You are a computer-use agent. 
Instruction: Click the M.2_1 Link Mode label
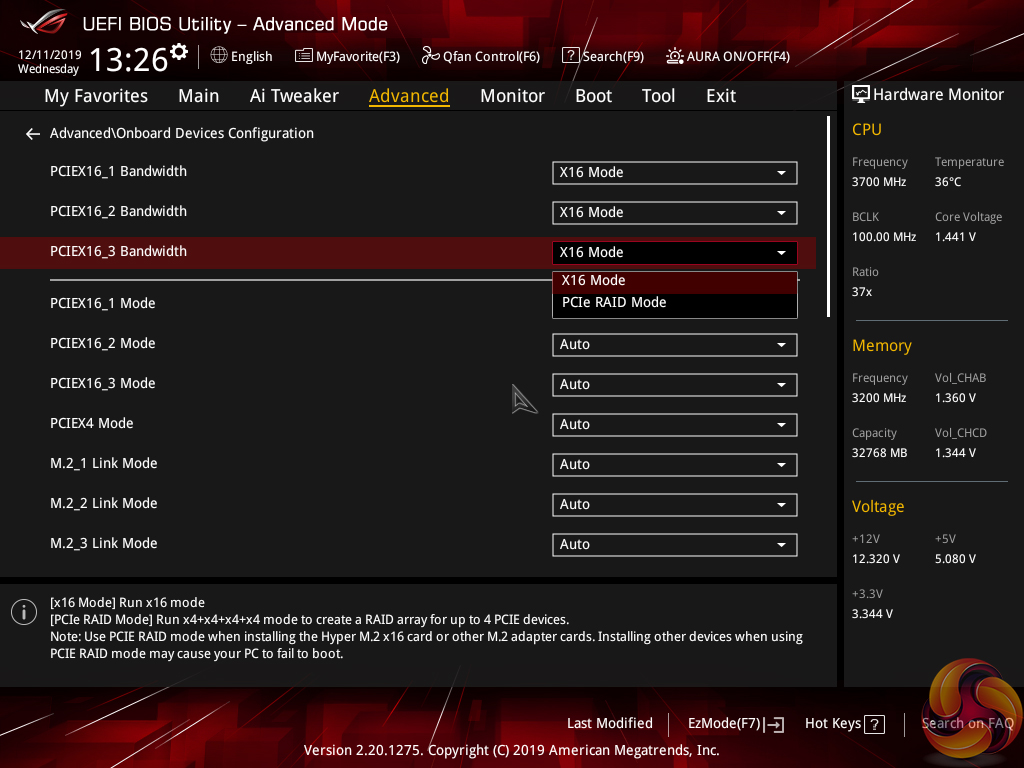coord(103,464)
